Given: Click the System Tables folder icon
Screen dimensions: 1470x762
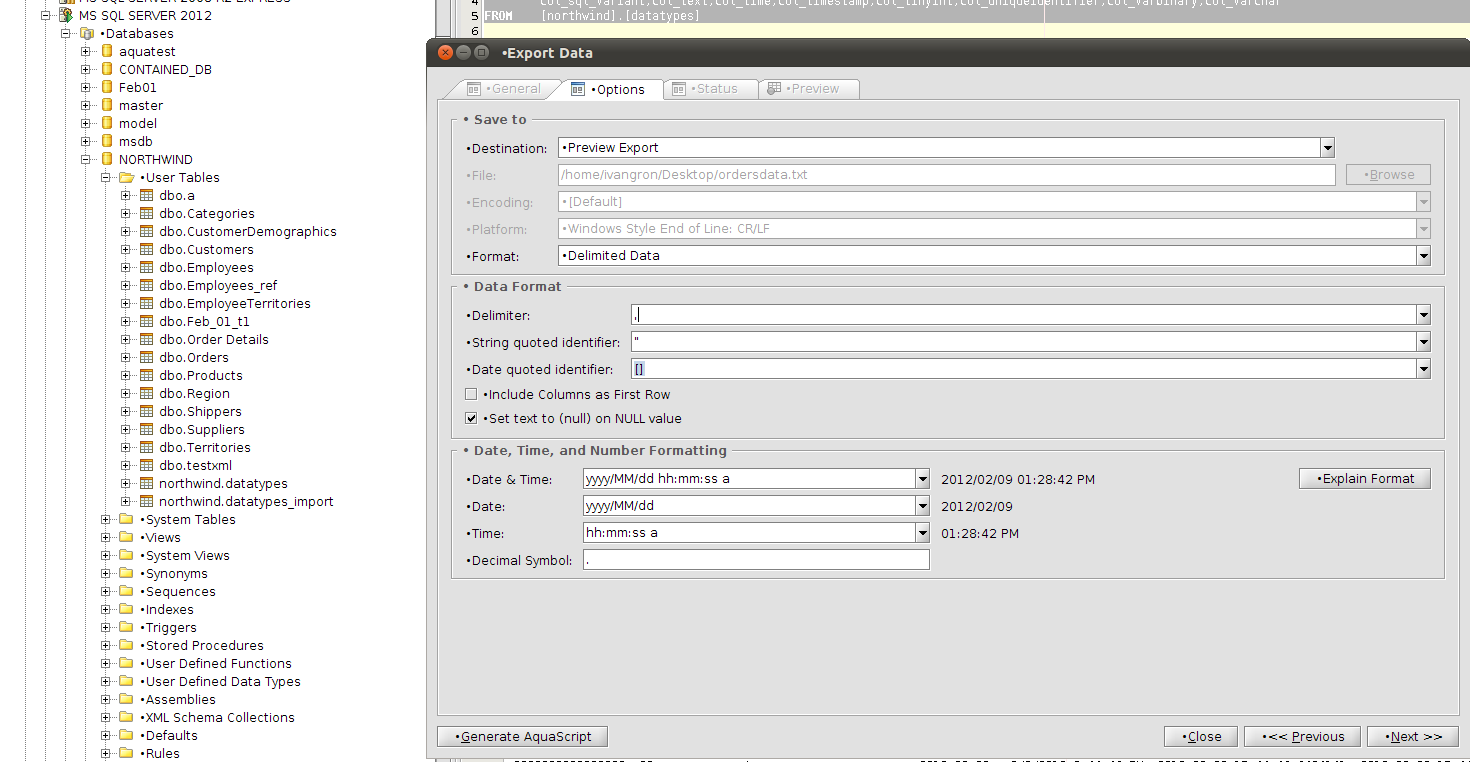Looking at the screenshot, I should click(x=126, y=519).
